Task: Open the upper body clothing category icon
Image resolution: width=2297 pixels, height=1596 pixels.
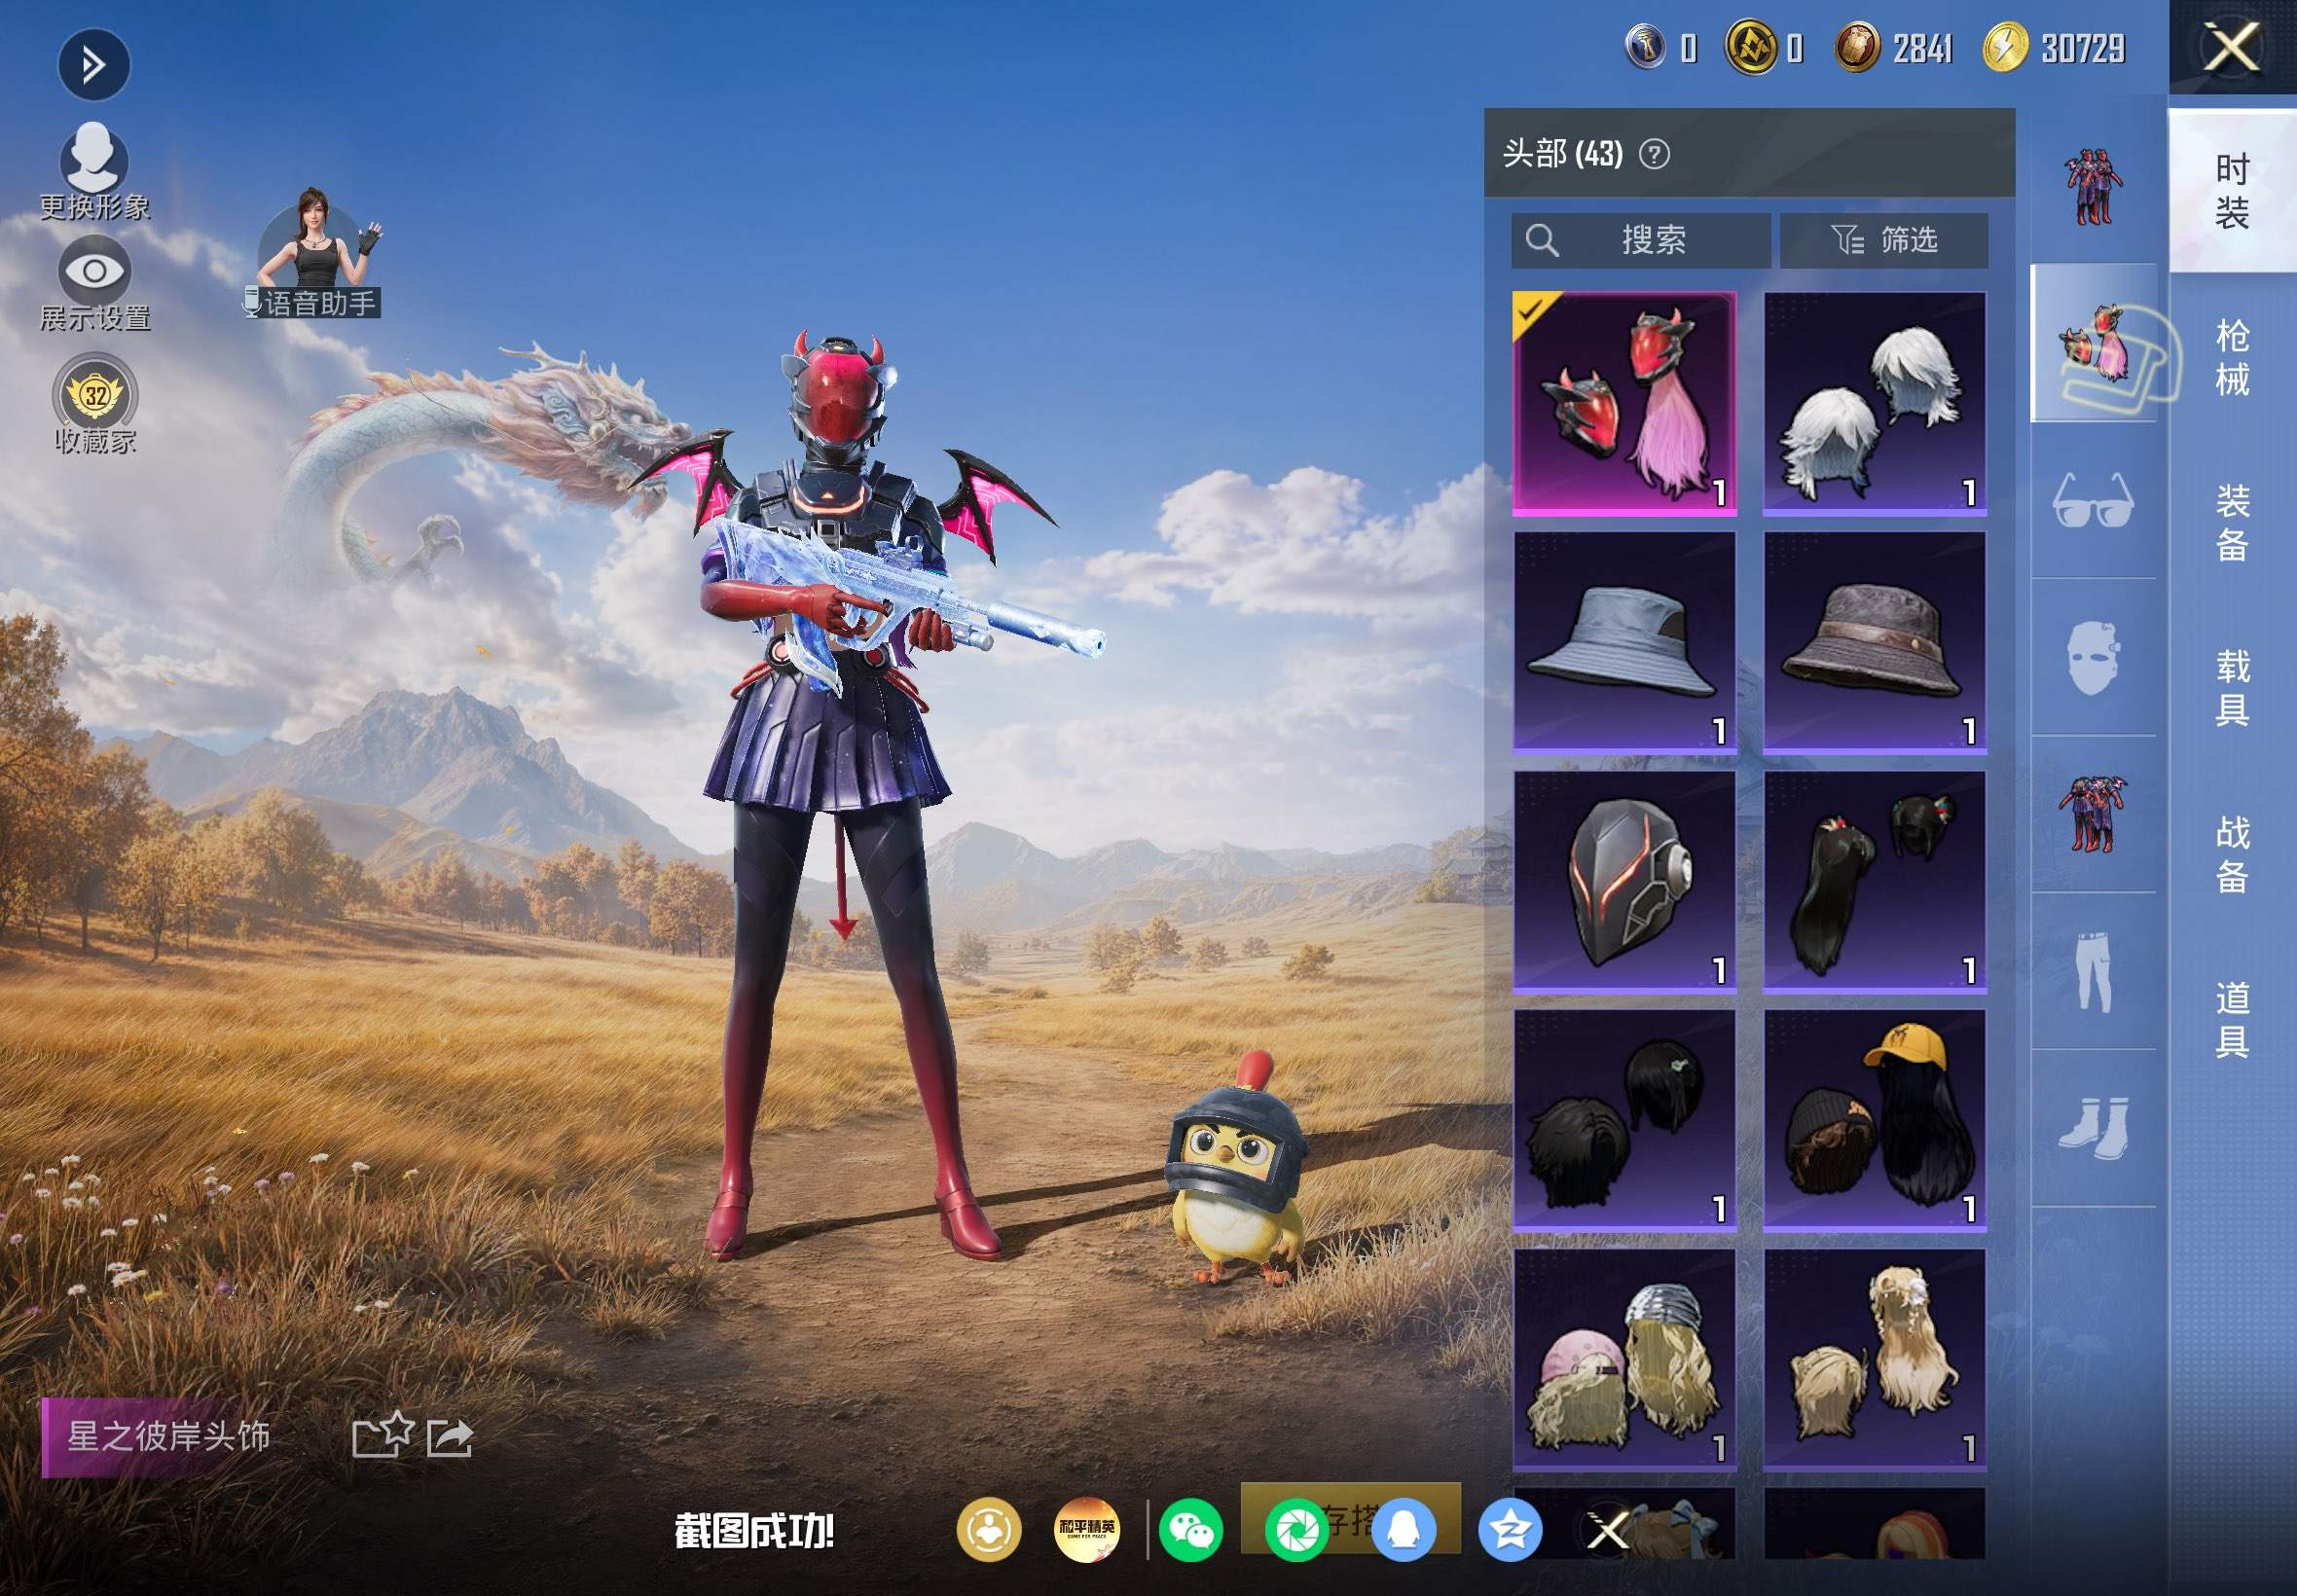Action: coord(2092,814)
